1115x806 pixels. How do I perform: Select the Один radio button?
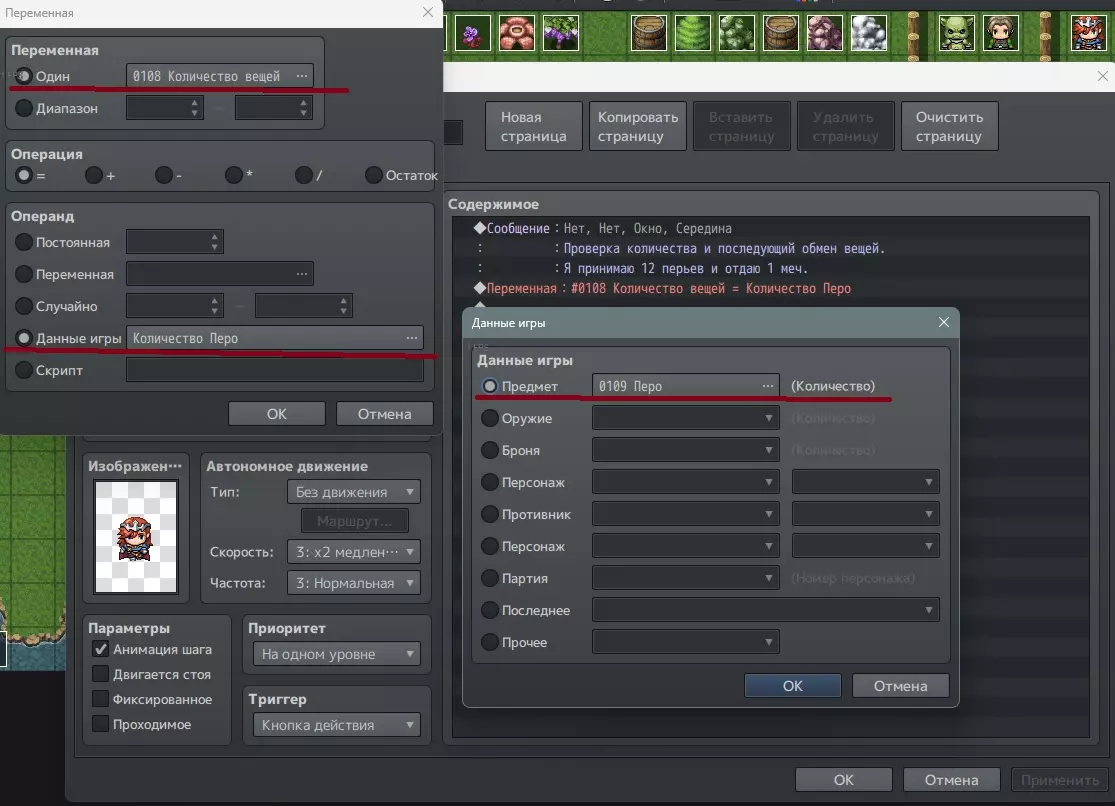pos(23,76)
